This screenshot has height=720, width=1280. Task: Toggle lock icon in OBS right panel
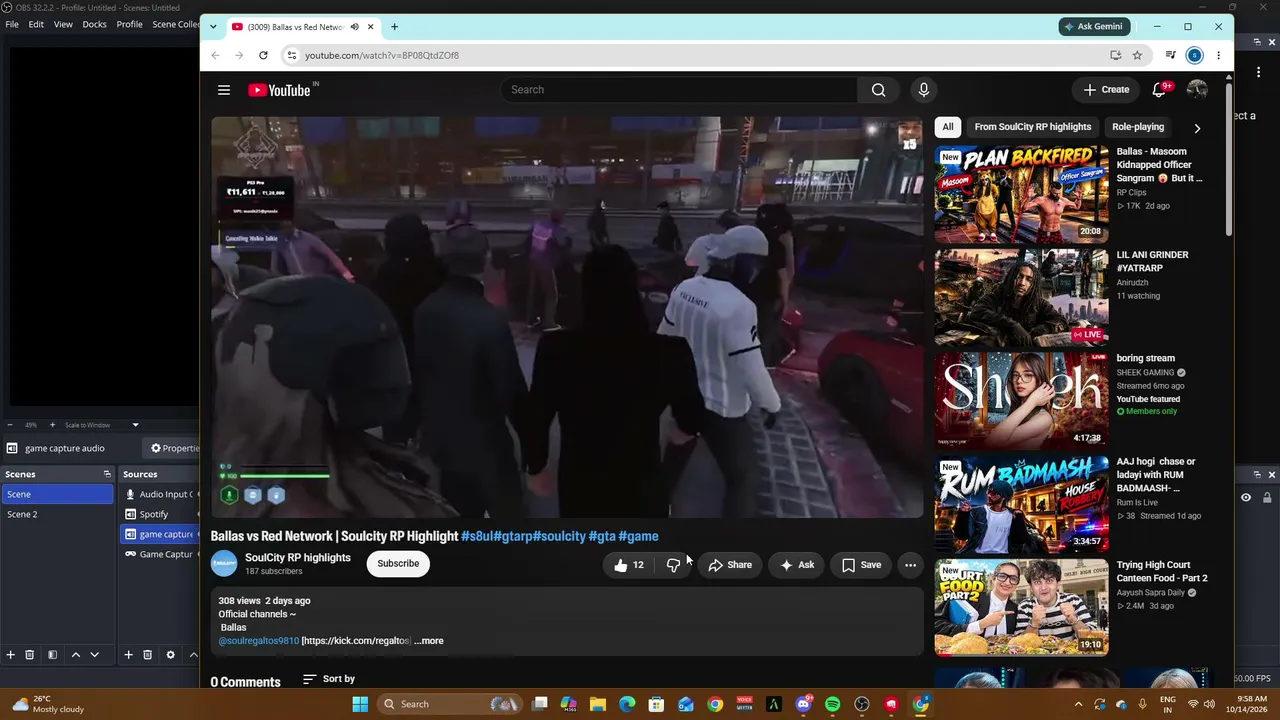pos(1268,497)
